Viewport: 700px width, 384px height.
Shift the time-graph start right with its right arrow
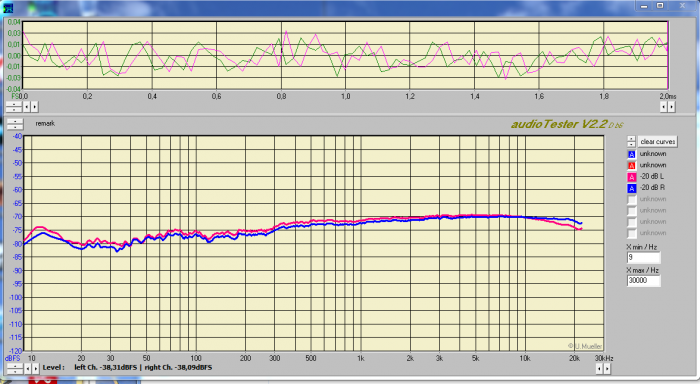click(34, 107)
